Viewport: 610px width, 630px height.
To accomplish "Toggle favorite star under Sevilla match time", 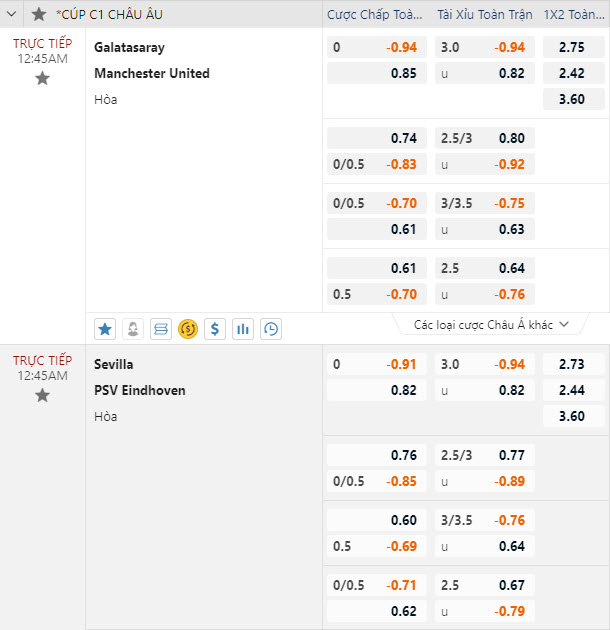I will pyautogui.click(x=42, y=395).
